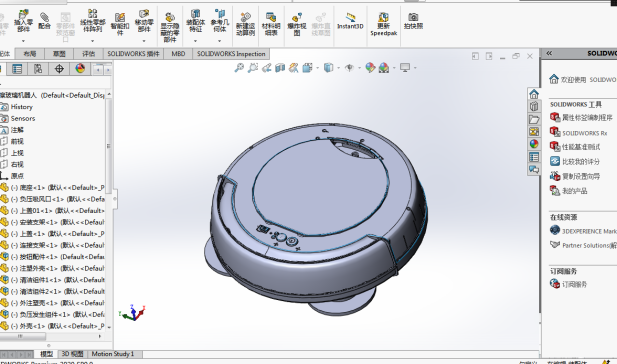Screen dimensions: 617x364
Task: Click the View Orientation cube icon
Action: (x=307, y=68)
